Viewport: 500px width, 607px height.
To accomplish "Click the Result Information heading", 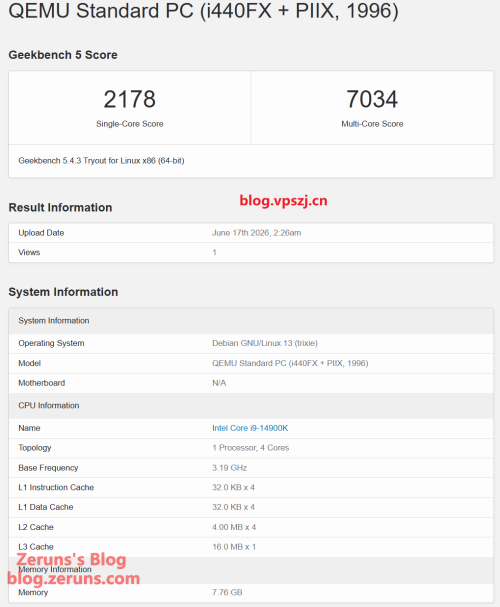I will (60, 207).
